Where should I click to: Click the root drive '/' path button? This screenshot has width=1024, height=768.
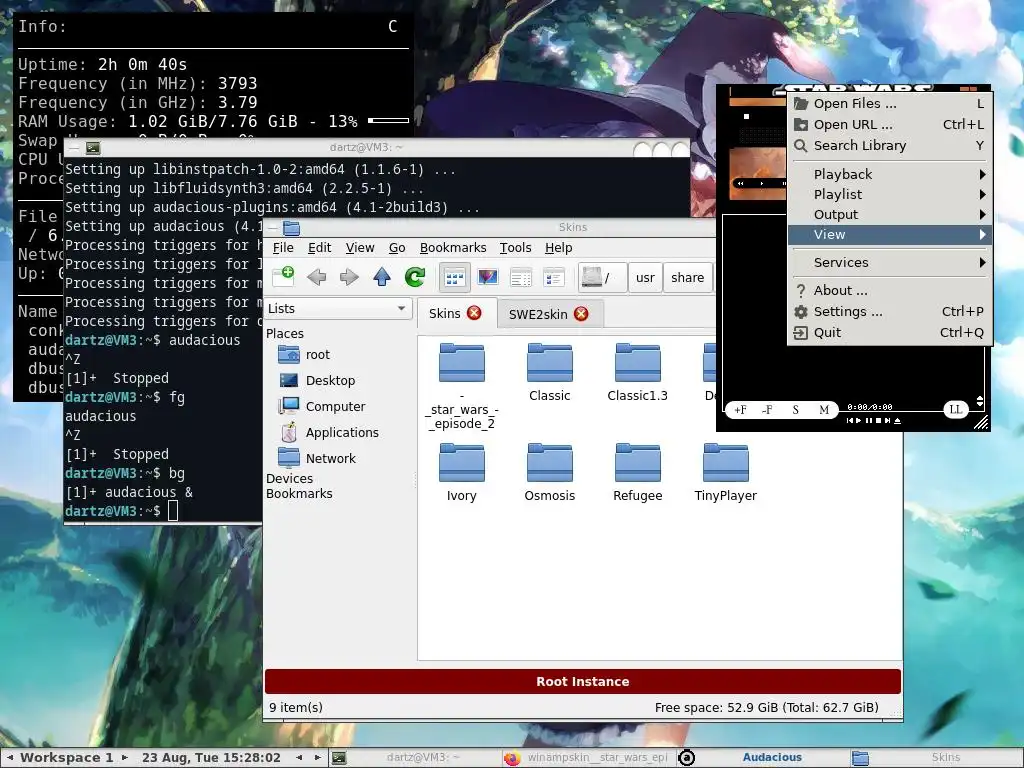[x=602, y=278]
